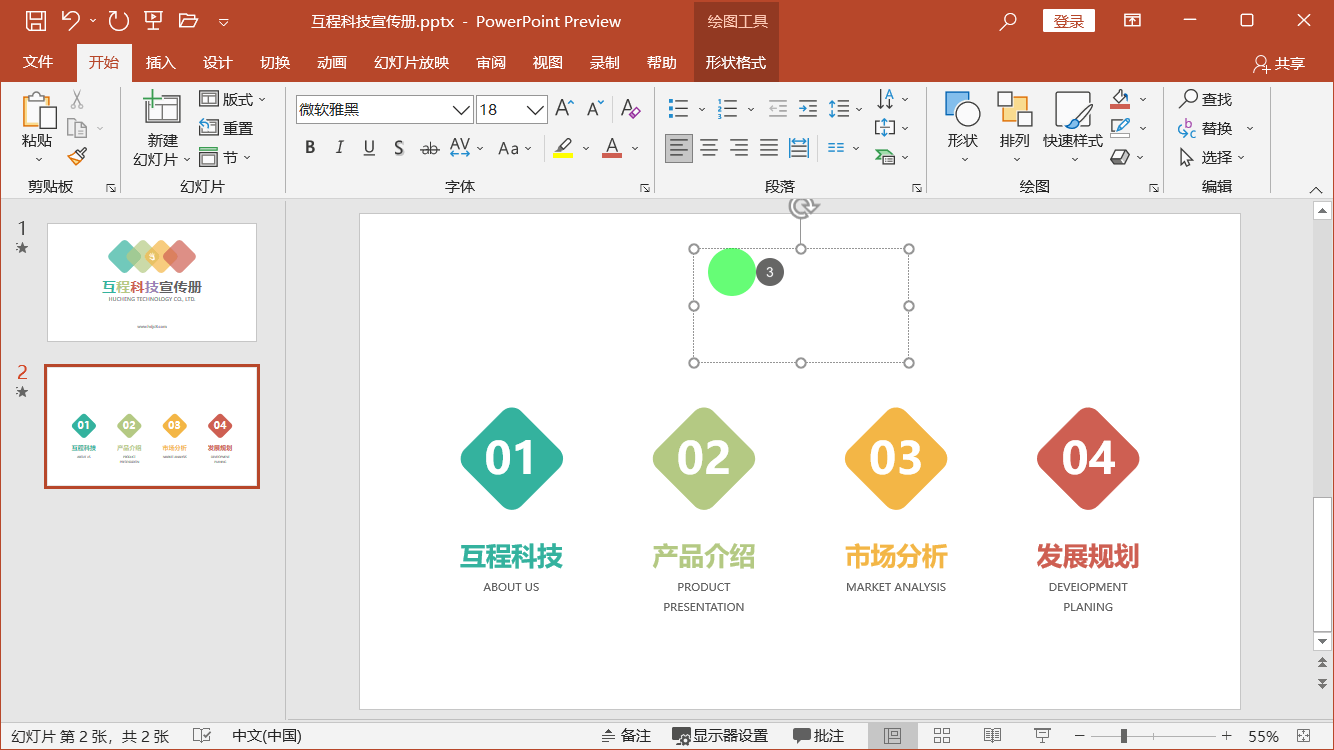Open the 文件 File tab
The image size is (1334, 750).
click(x=38, y=62)
